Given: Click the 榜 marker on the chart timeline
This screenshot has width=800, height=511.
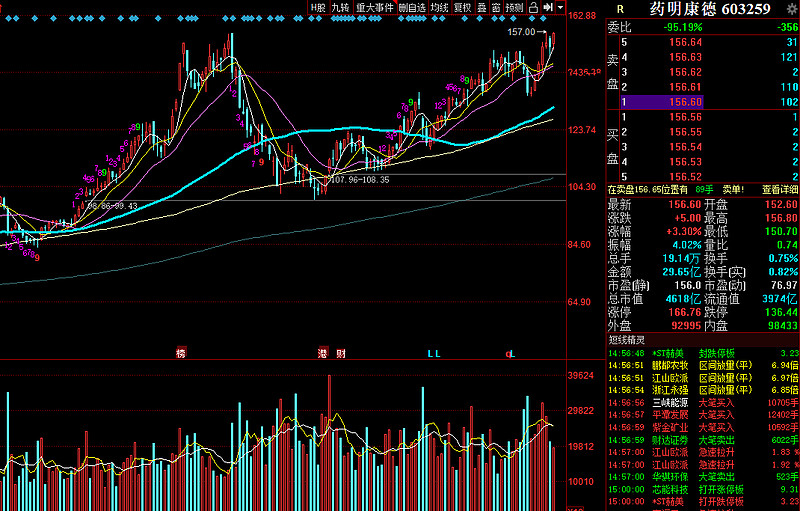Looking at the screenshot, I should point(181,353).
